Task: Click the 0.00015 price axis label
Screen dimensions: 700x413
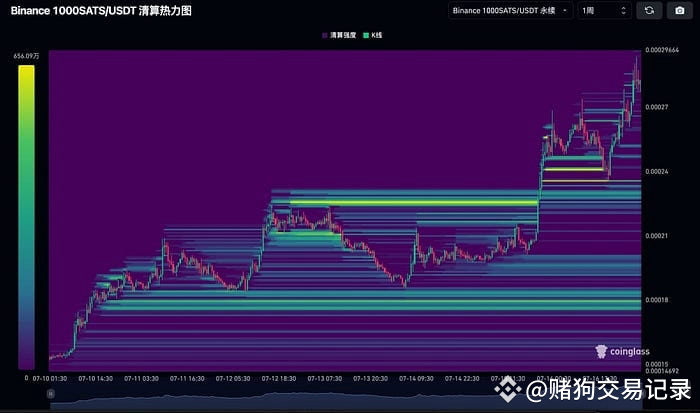Action: [x=657, y=364]
